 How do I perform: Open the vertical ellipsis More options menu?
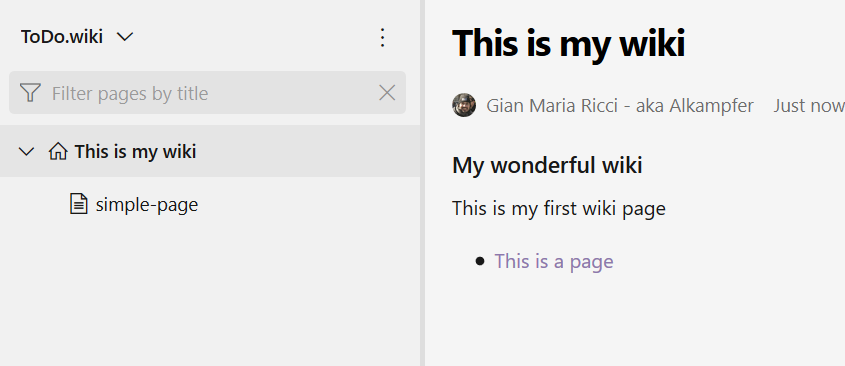point(382,38)
